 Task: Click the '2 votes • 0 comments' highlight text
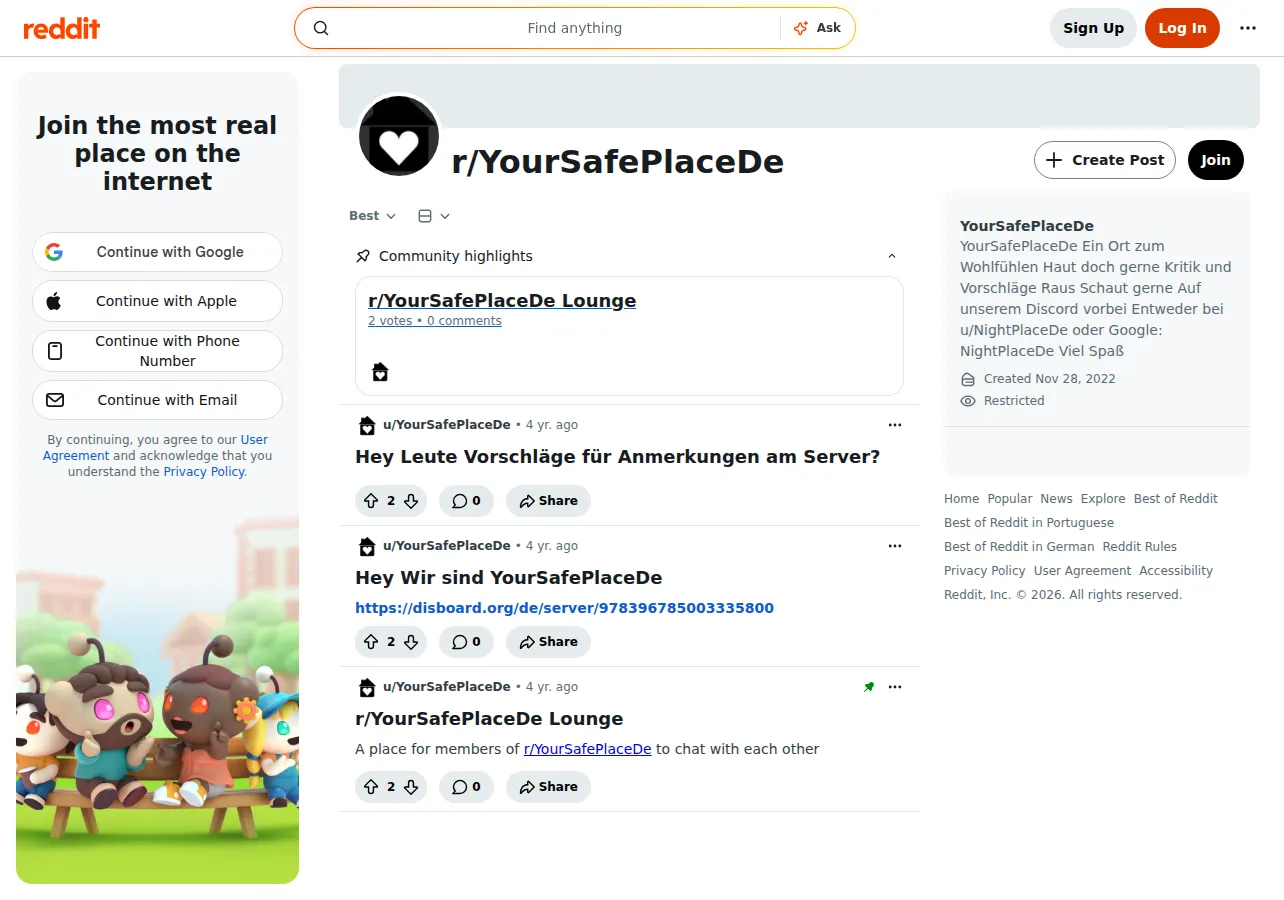[434, 321]
